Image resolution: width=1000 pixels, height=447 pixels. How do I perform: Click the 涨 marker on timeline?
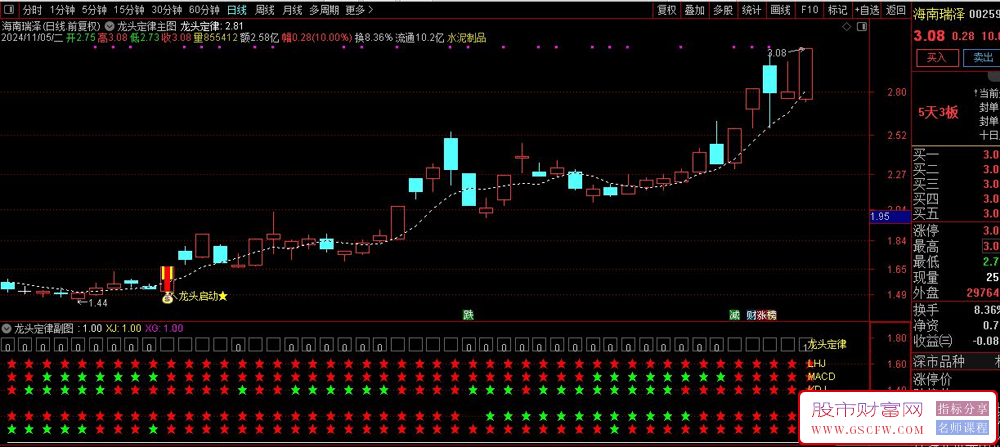click(x=761, y=314)
